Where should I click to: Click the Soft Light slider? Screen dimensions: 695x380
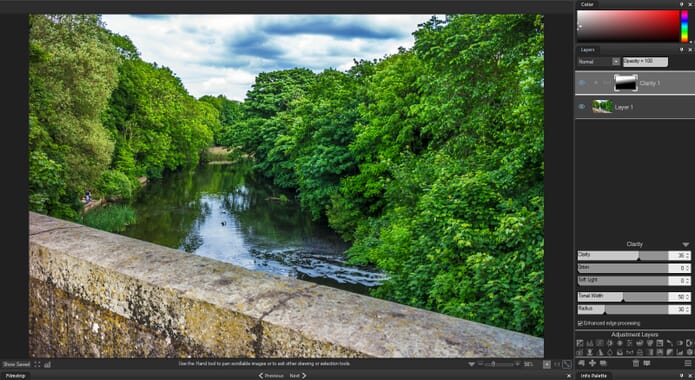click(623, 281)
